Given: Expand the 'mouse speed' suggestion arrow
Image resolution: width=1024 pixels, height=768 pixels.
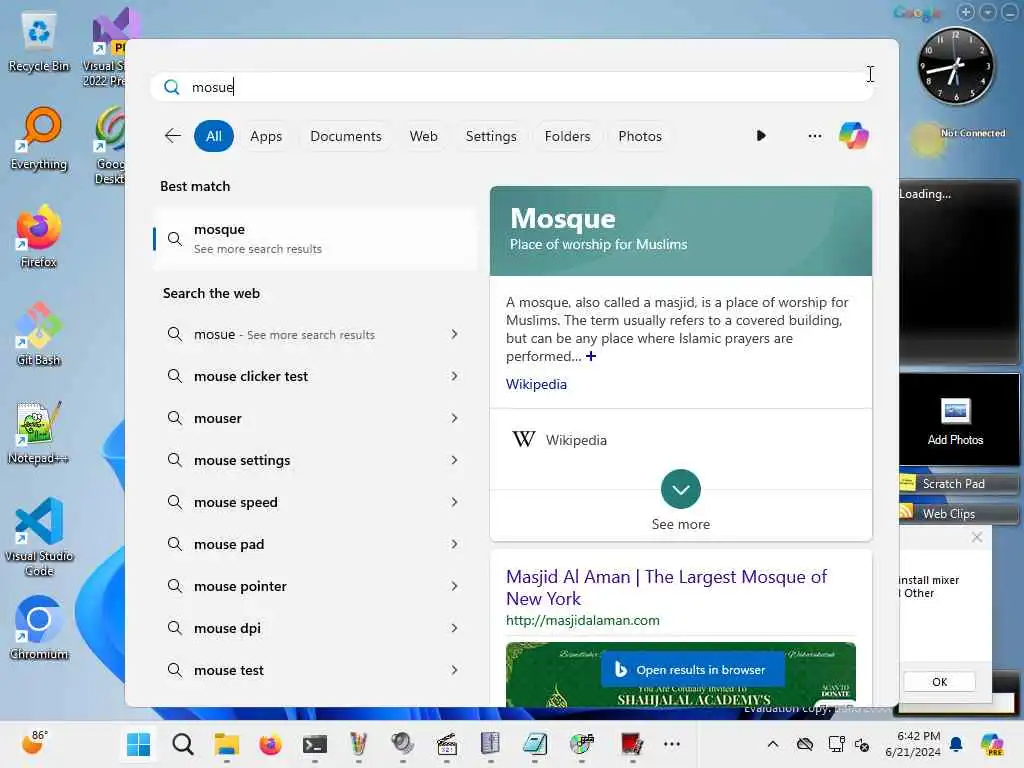Looking at the screenshot, I should click(455, 502).
